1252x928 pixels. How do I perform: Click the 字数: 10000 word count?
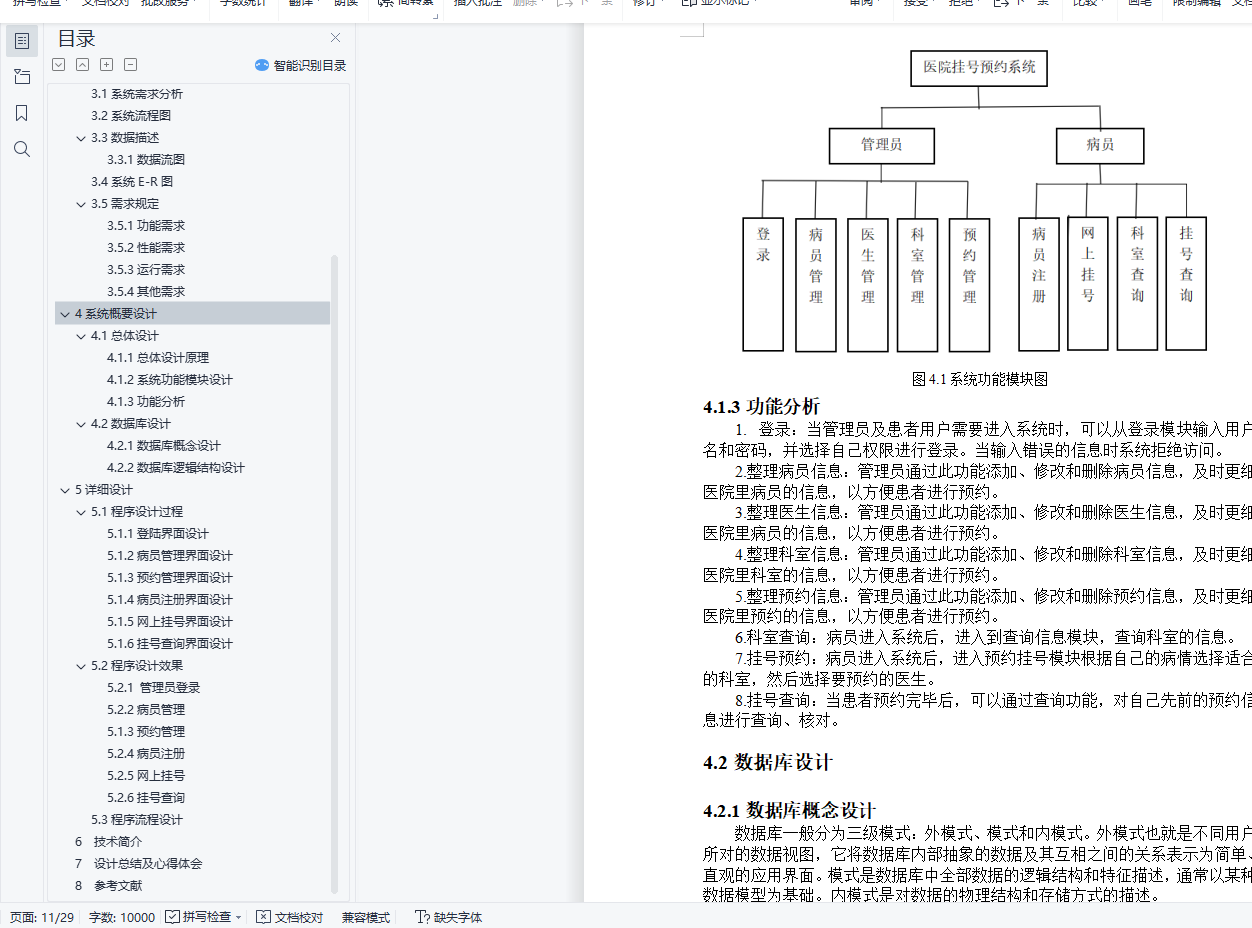122,917
